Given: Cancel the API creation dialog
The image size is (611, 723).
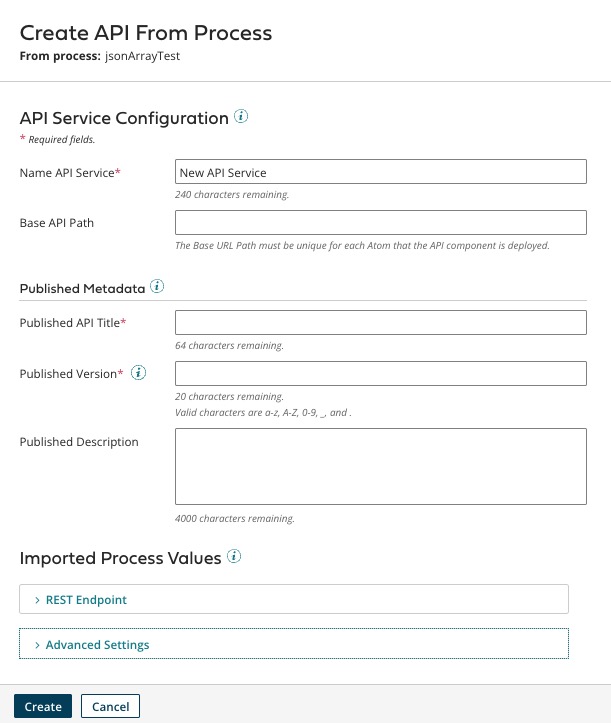Looking at the screenshot, I should coord(111,706).
